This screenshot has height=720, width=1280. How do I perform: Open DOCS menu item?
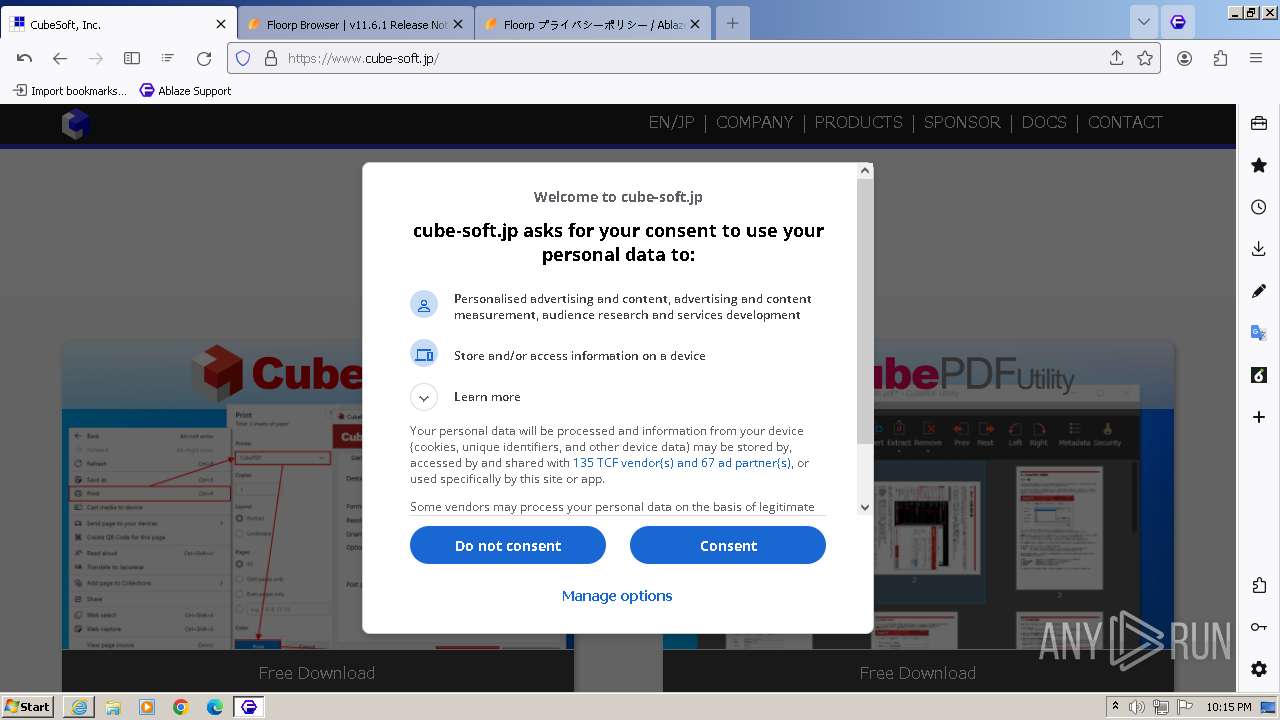pos(1044,122)
